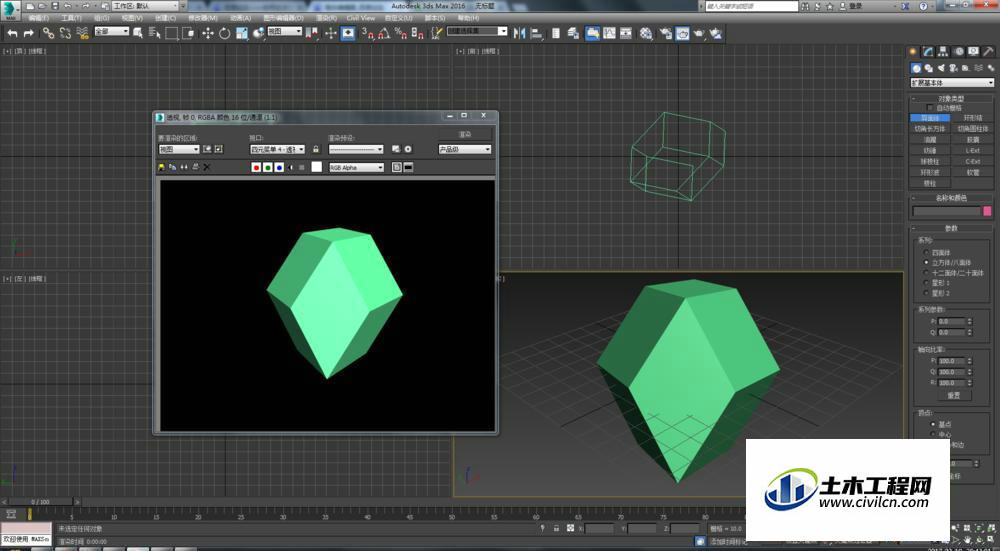The image size is (1000, 551).
Task: Select the Tetra (四面体) family radio button
Action: 926,253
